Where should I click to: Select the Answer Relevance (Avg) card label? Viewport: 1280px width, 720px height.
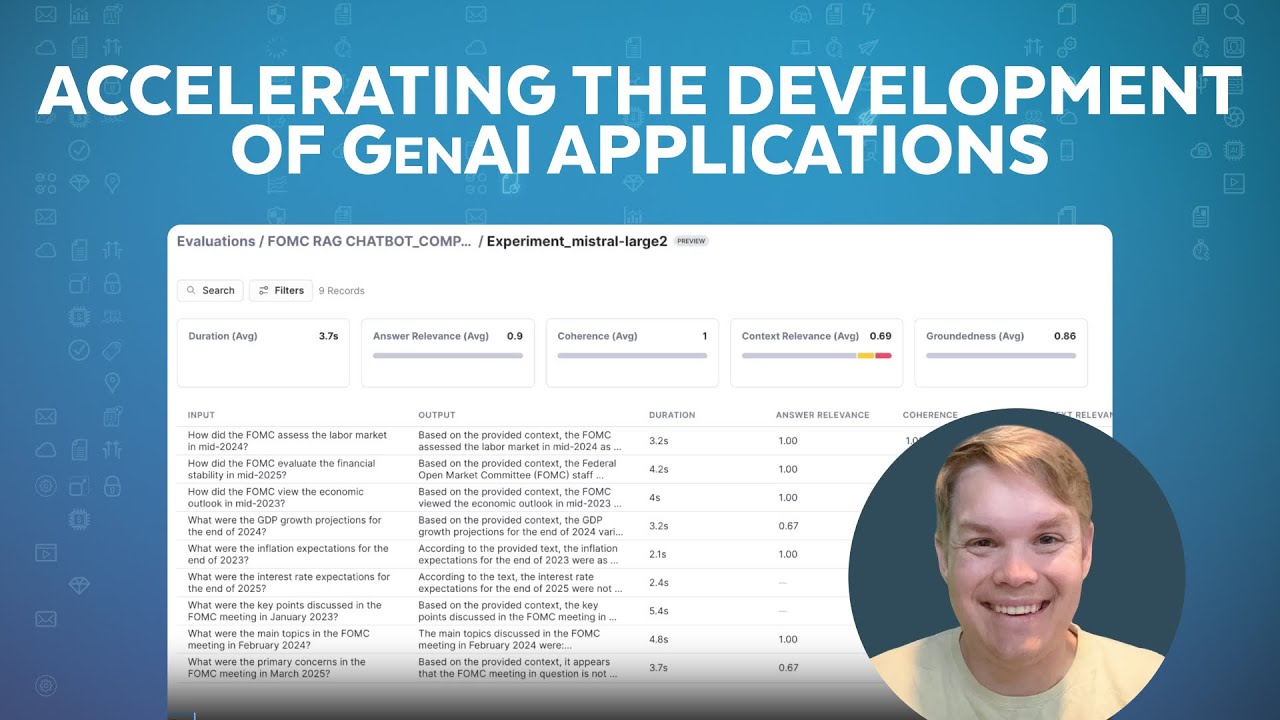tap(431, 336)
